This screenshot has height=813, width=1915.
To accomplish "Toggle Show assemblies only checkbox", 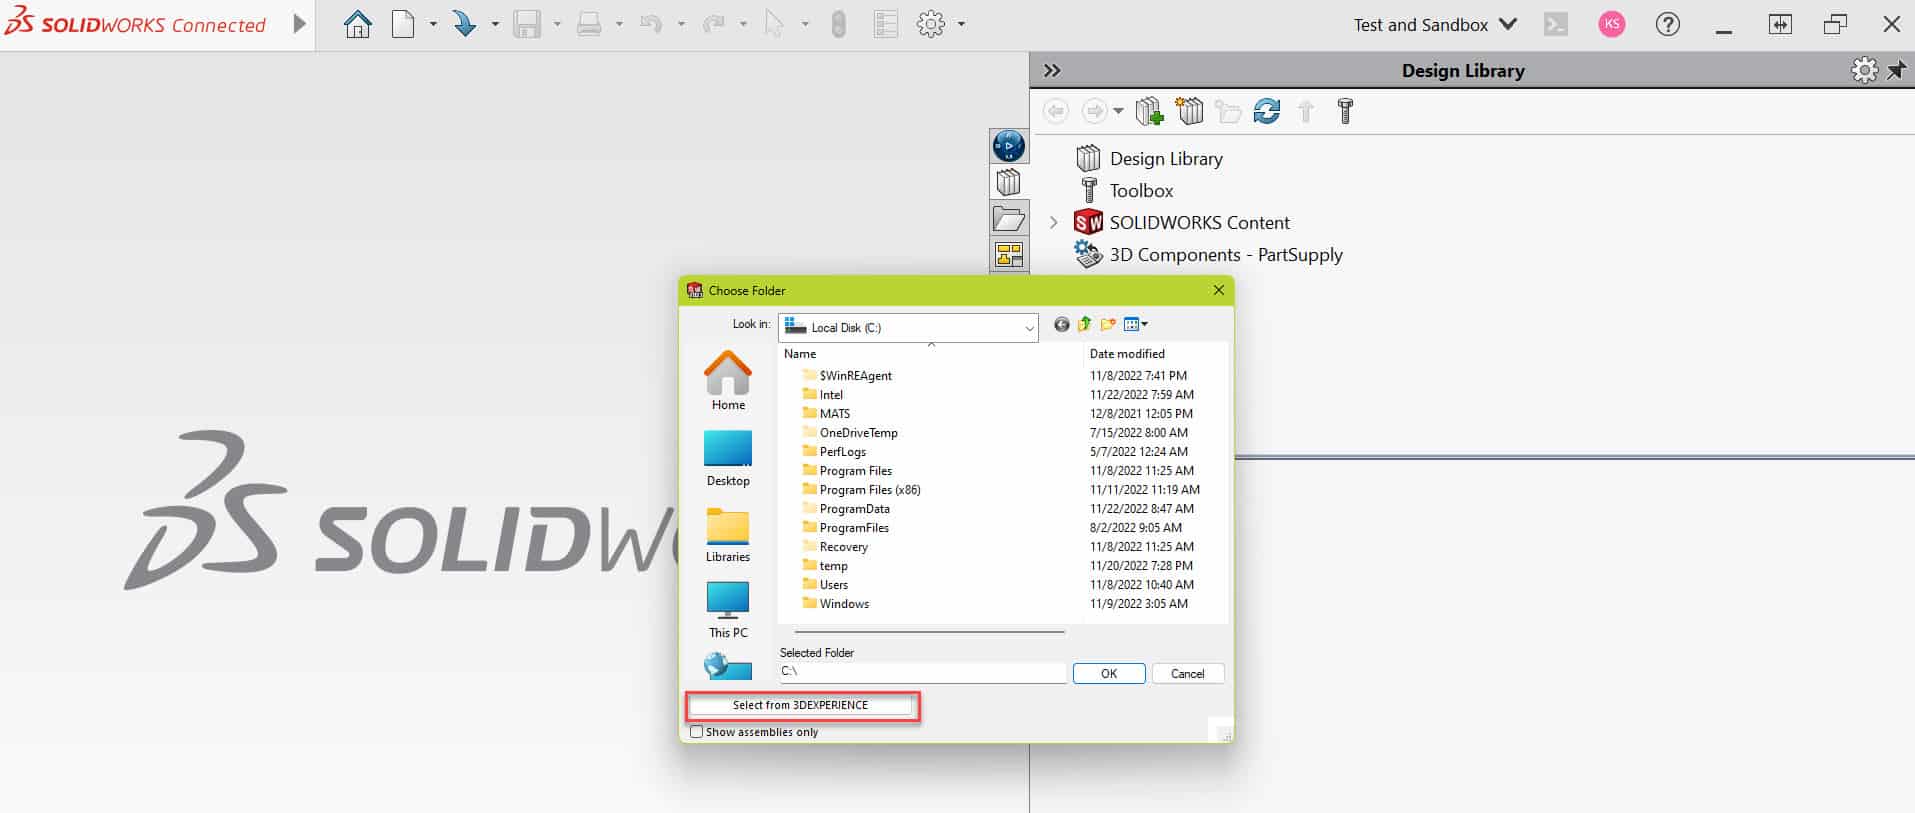I will (697, 732).
